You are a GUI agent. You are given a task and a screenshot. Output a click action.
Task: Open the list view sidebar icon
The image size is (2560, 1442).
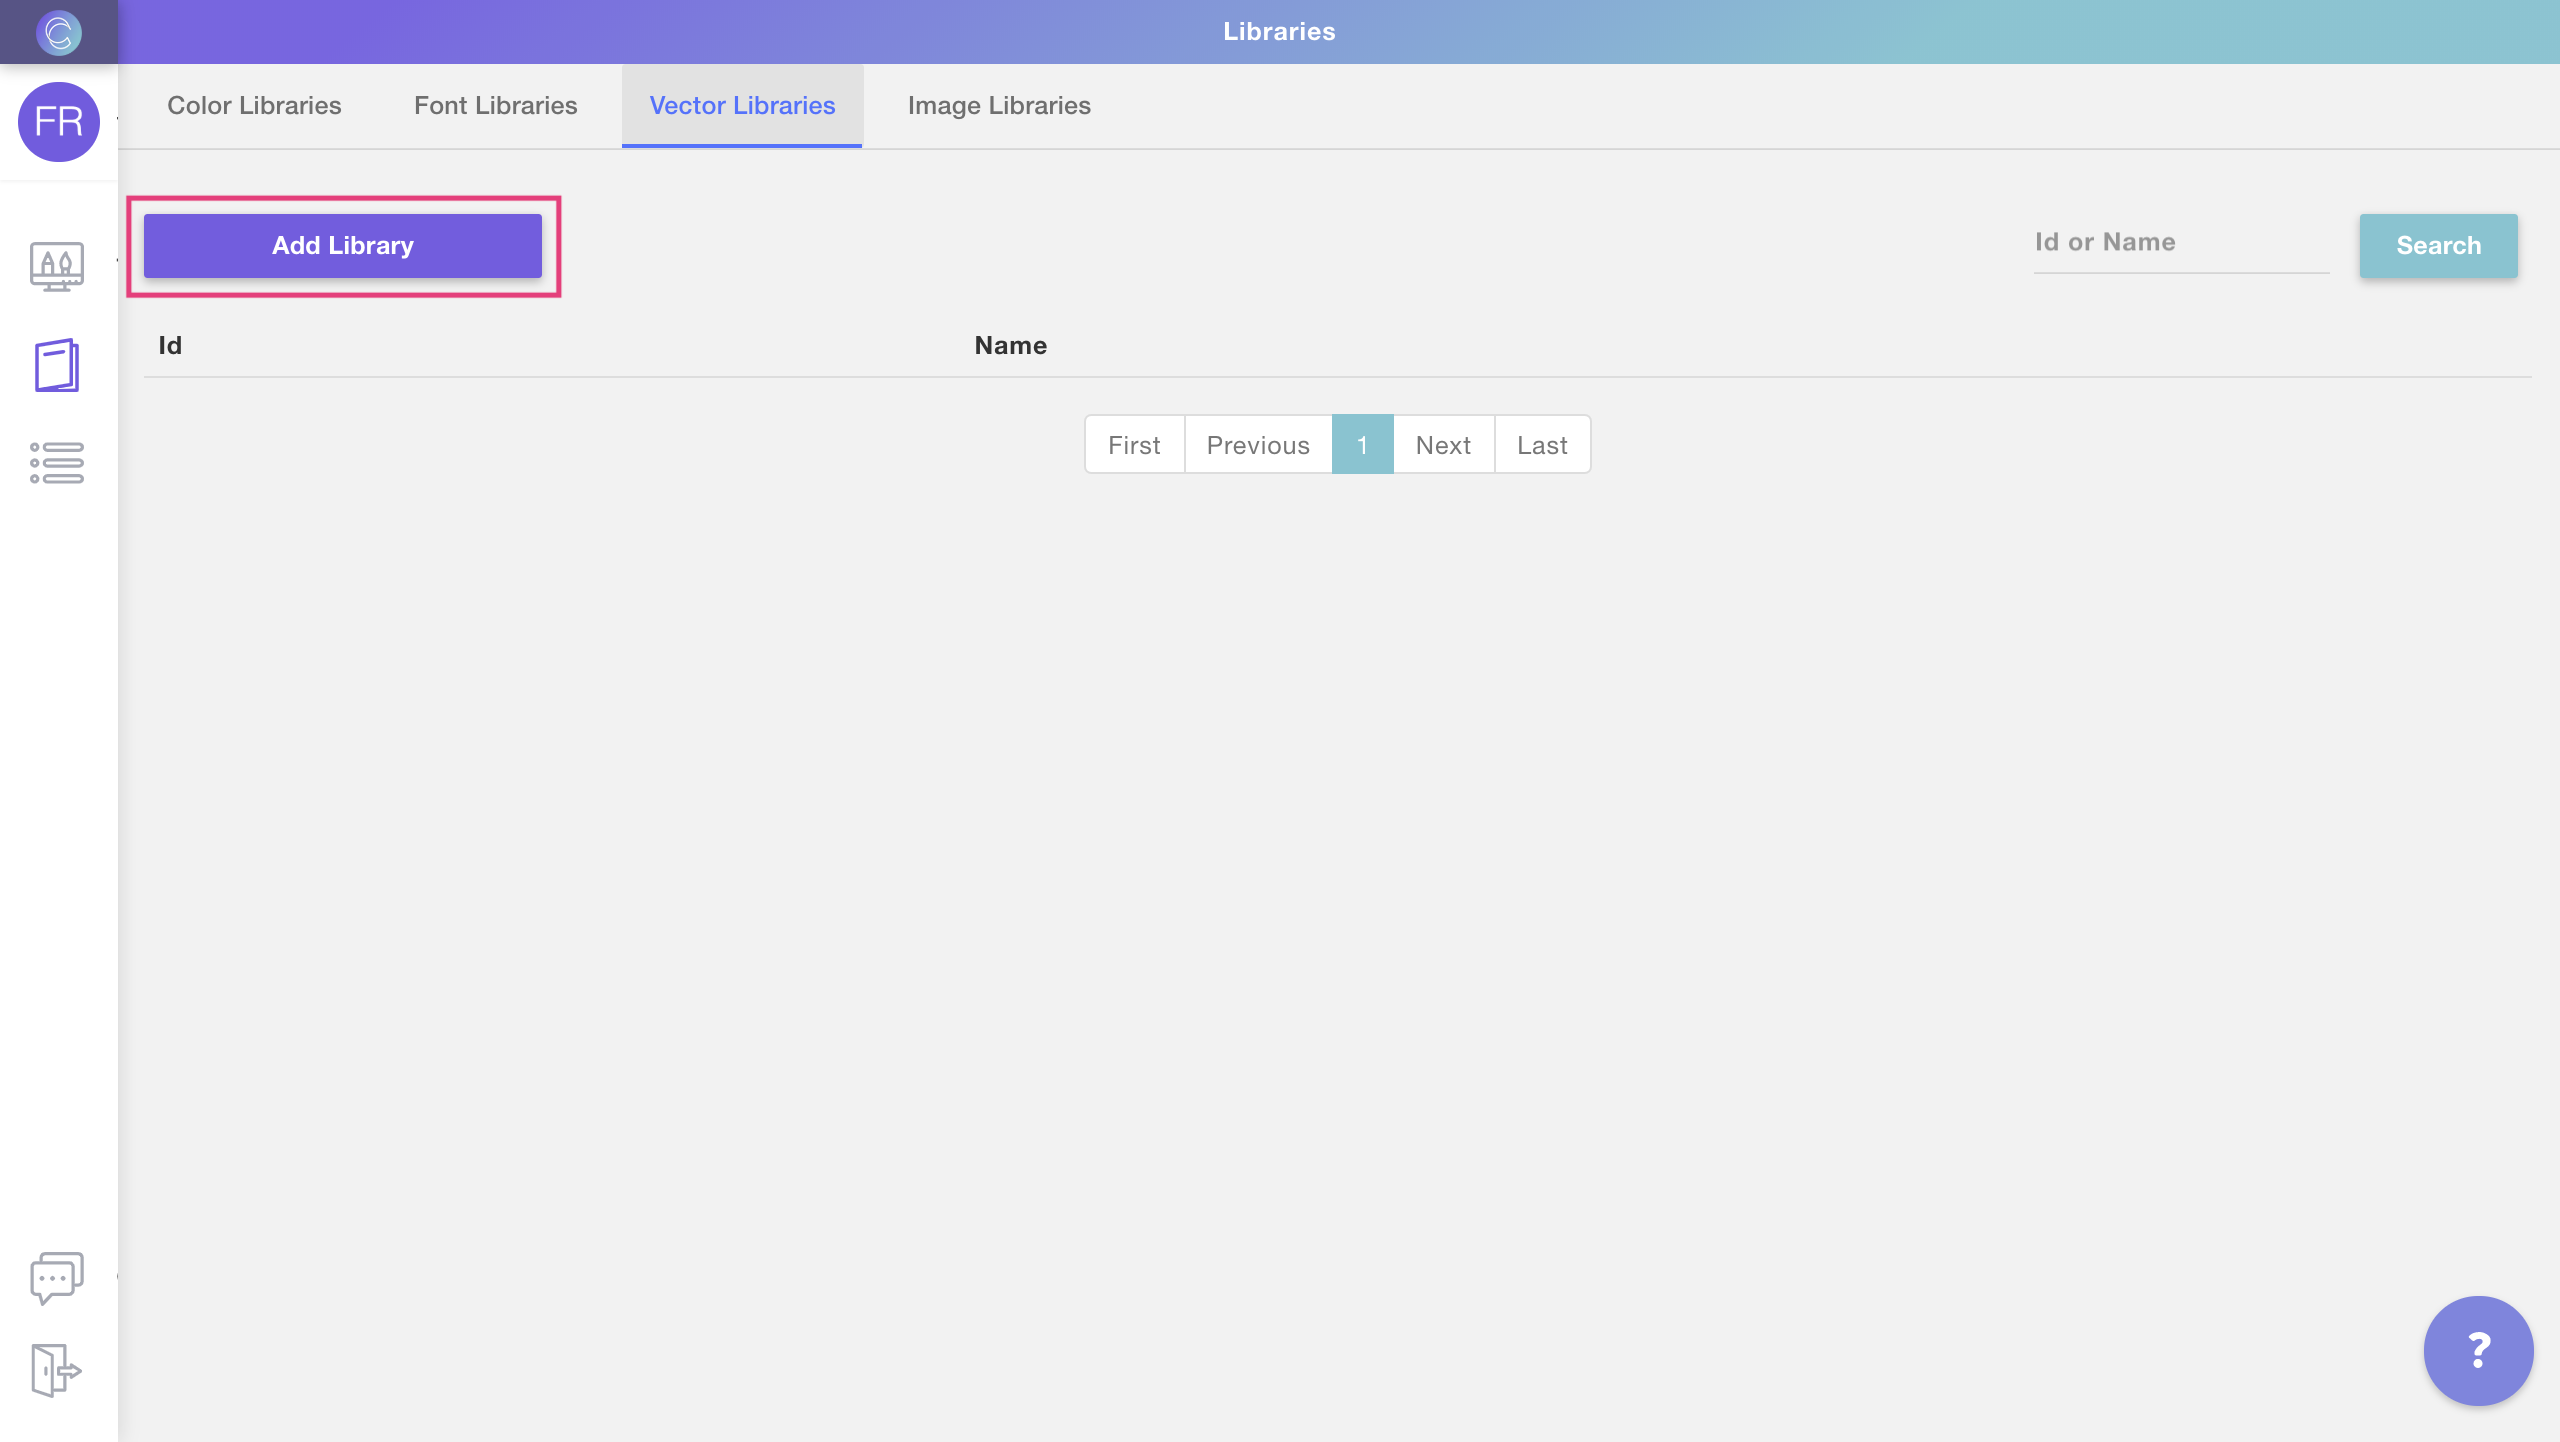[x=57, y=463]
